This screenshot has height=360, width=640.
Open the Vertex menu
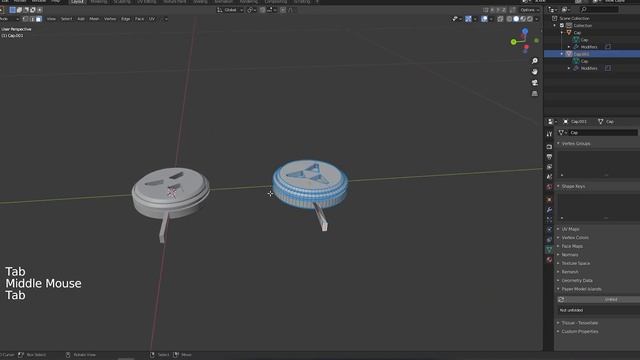point(110,19)
